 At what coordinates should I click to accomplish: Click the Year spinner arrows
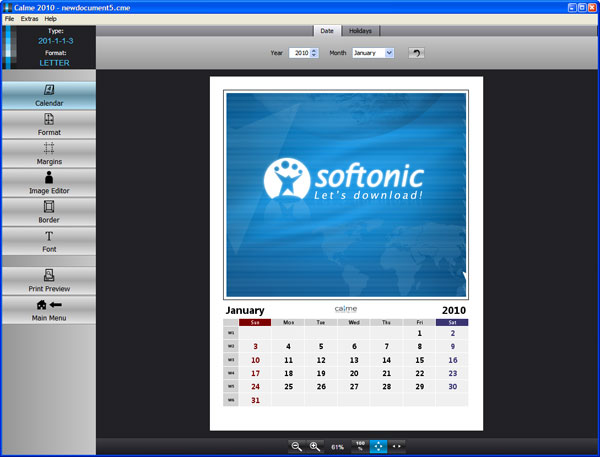point(314,53)
